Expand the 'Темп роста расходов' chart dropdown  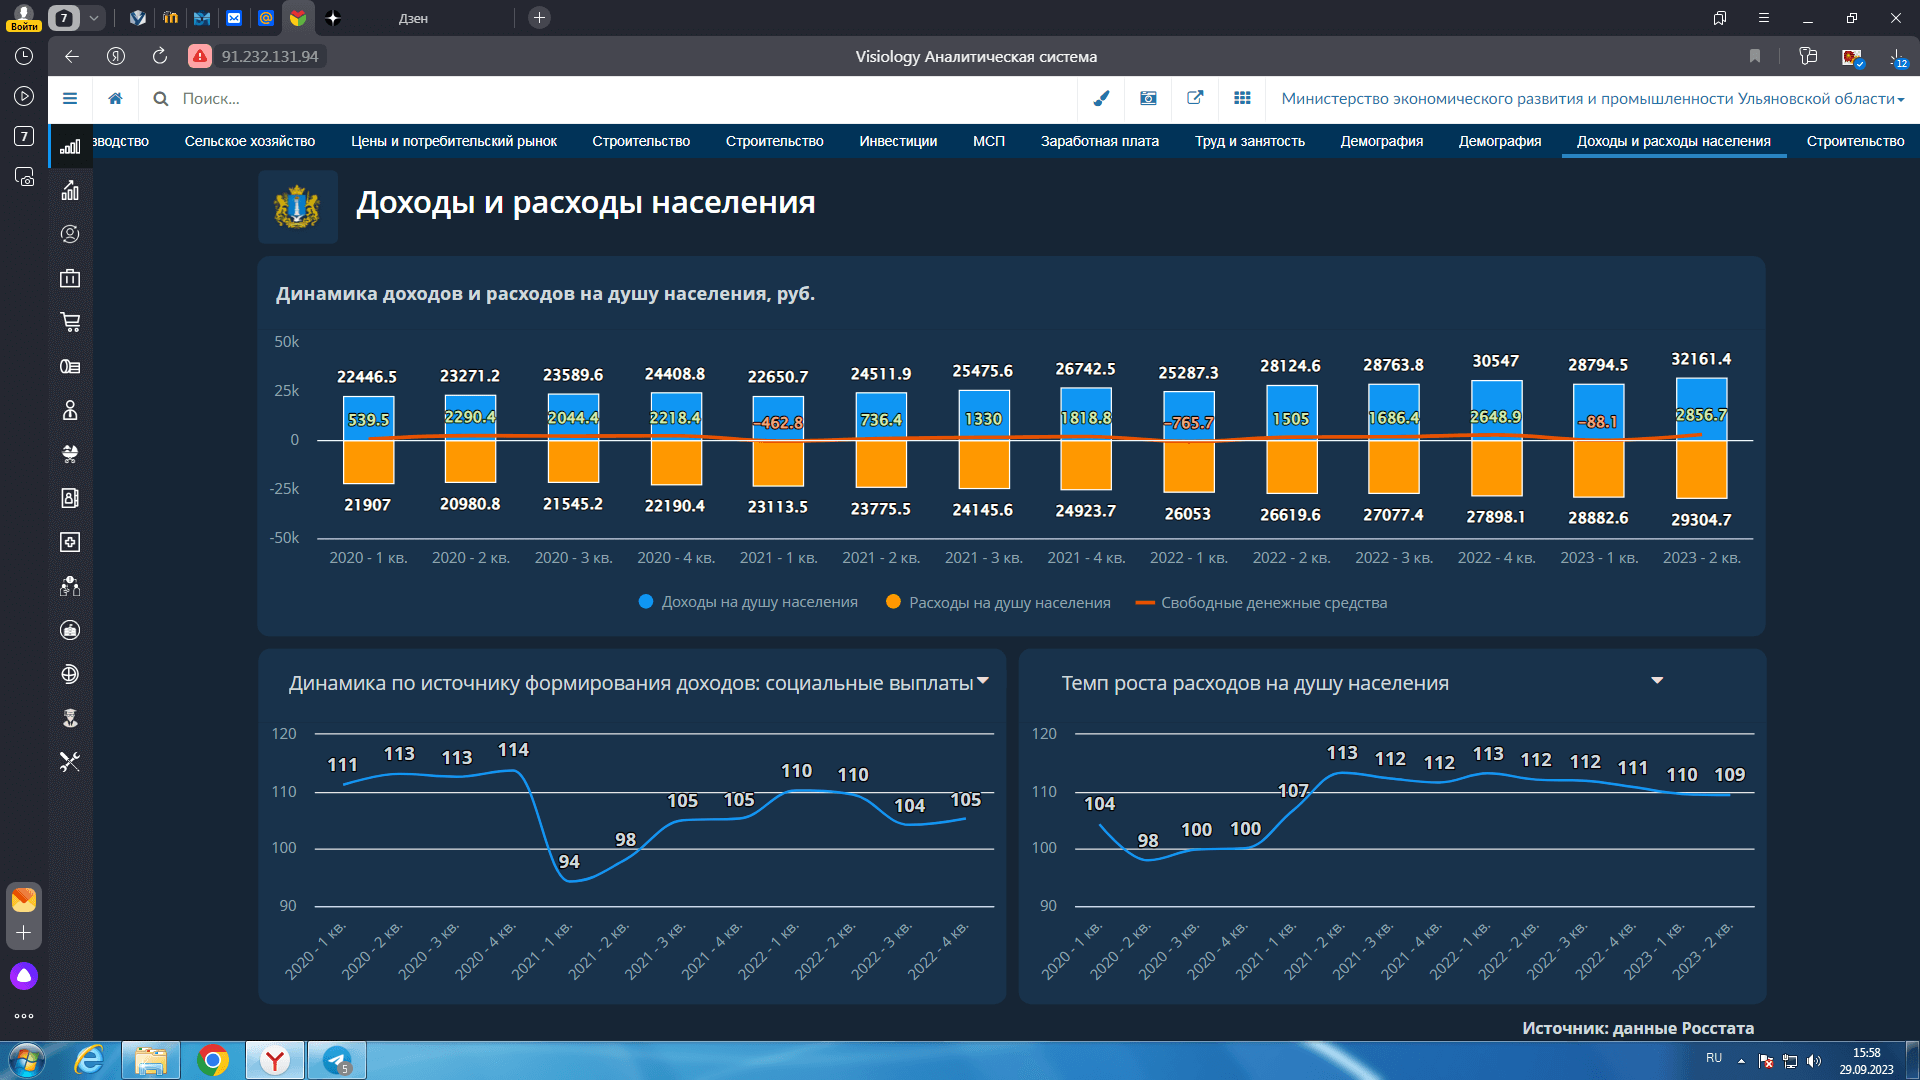pos(1657,681)
